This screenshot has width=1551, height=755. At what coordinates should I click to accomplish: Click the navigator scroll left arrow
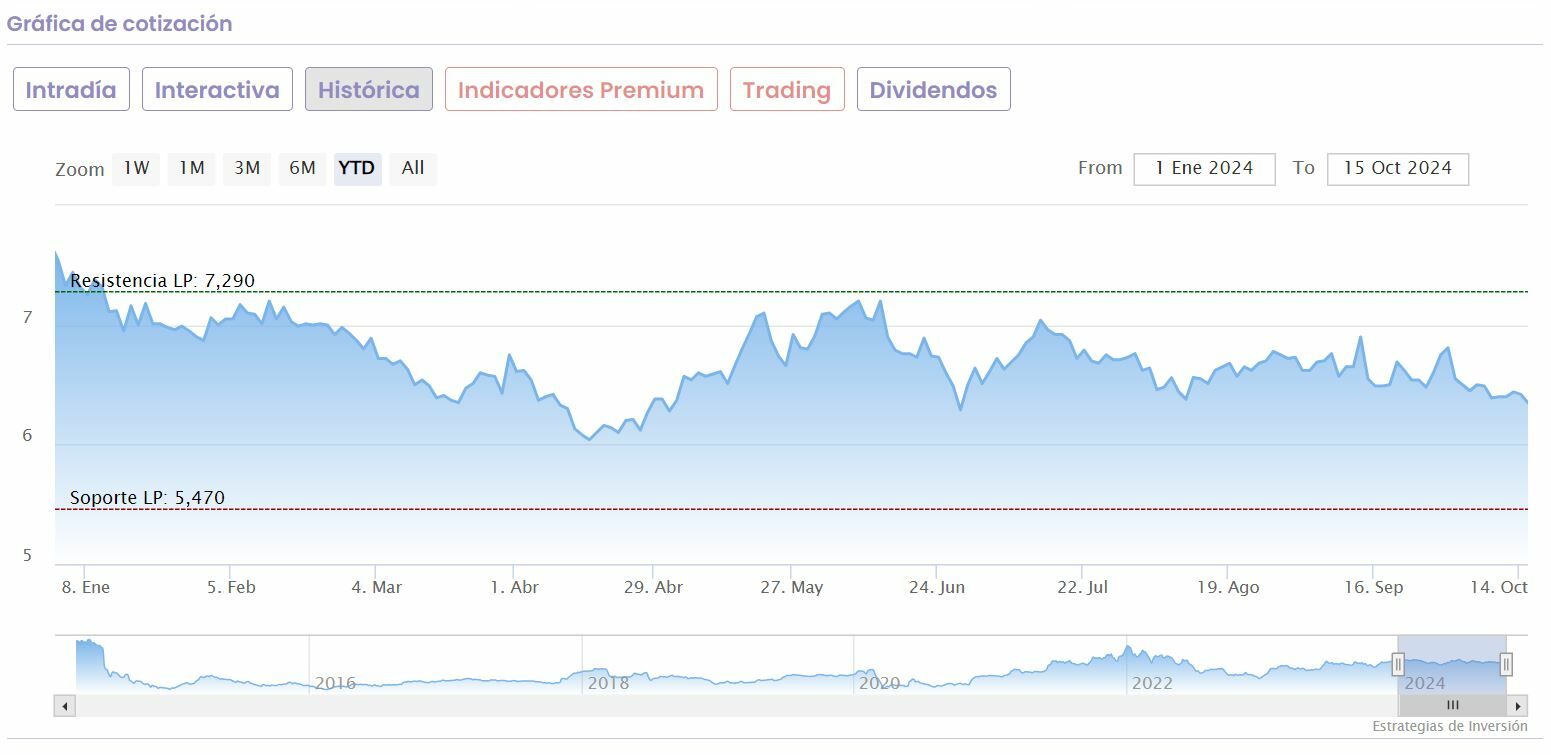point(65,706)
